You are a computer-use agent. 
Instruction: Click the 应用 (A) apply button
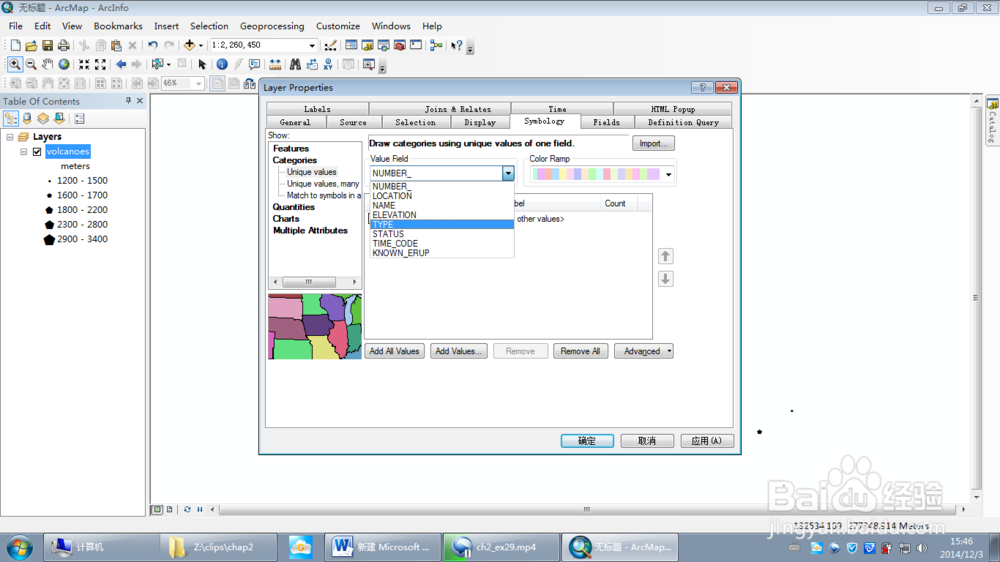[707, 441]
